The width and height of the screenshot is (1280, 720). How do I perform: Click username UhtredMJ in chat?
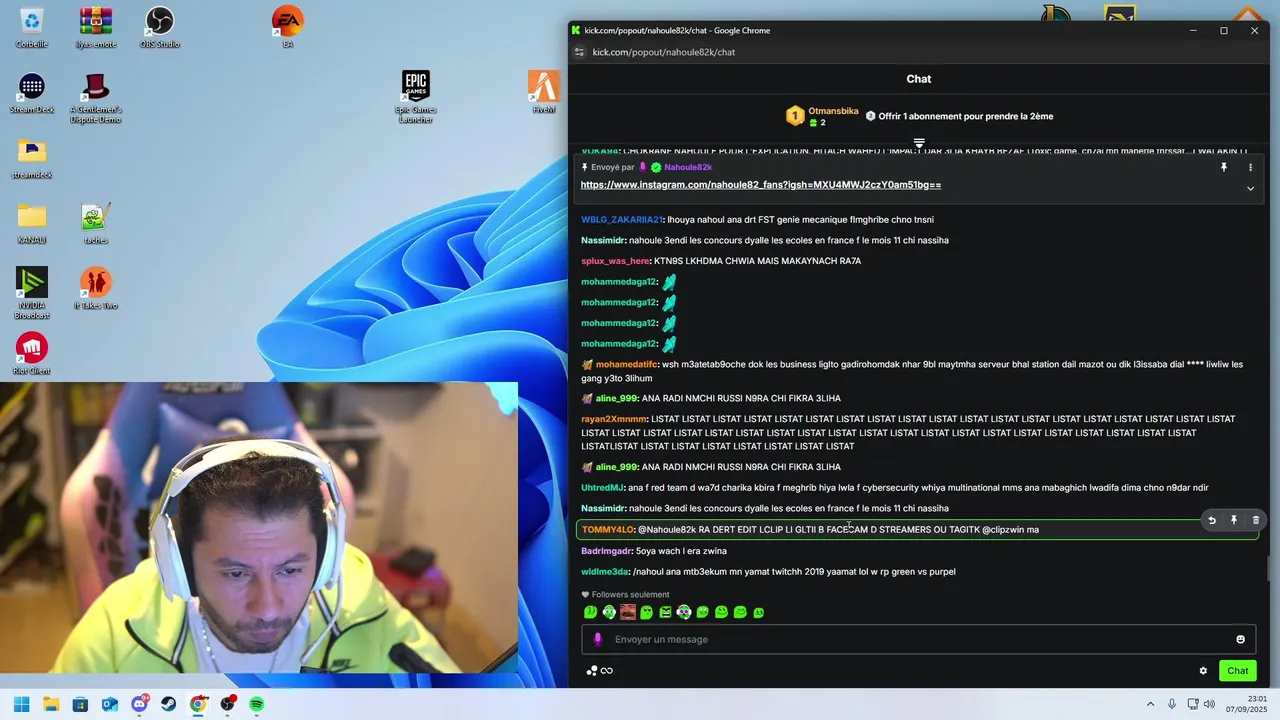click(x=602, y=488)
